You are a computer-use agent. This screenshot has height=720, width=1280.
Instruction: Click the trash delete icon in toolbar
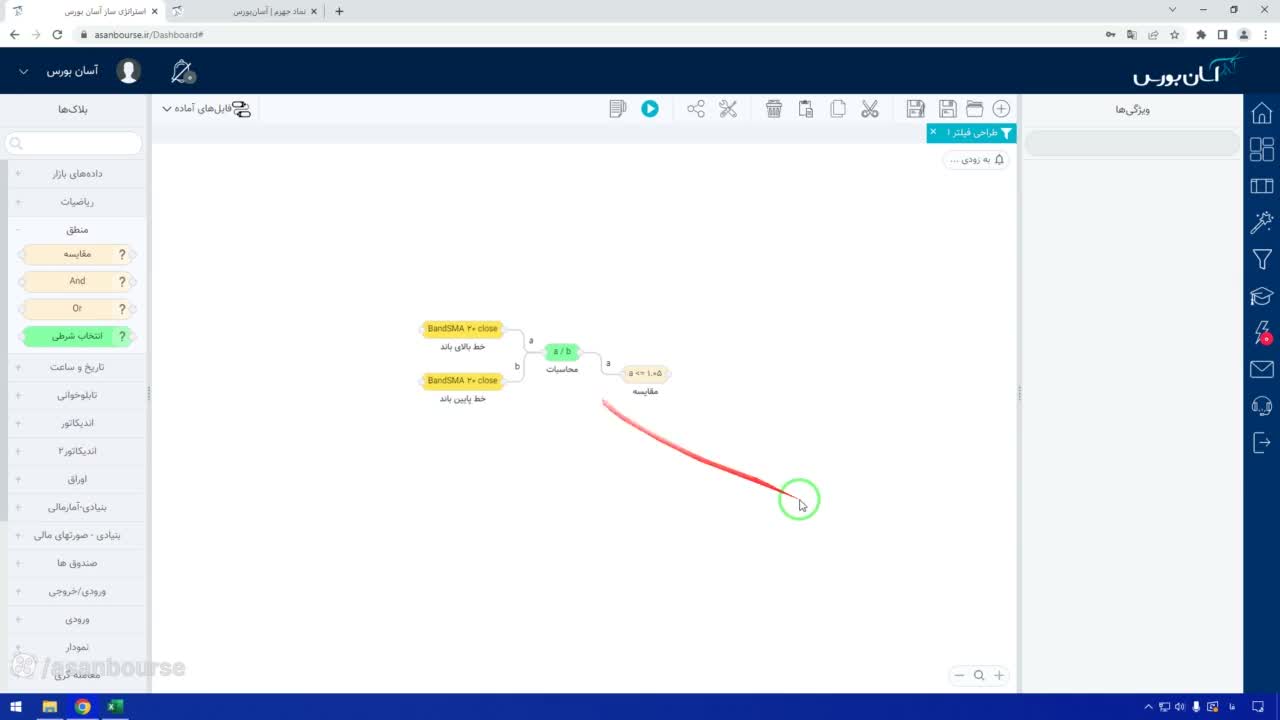tap(774, 109)
